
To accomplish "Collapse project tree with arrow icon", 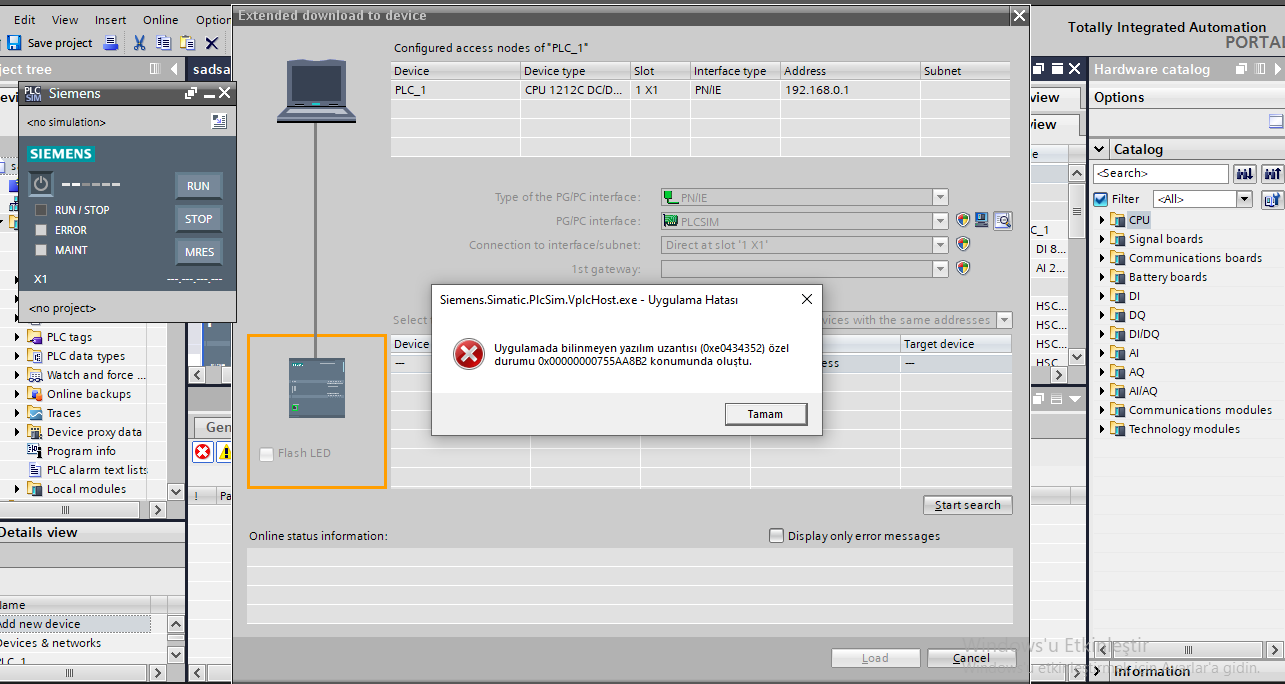I will pyautogui.click(x=175, y=69).
